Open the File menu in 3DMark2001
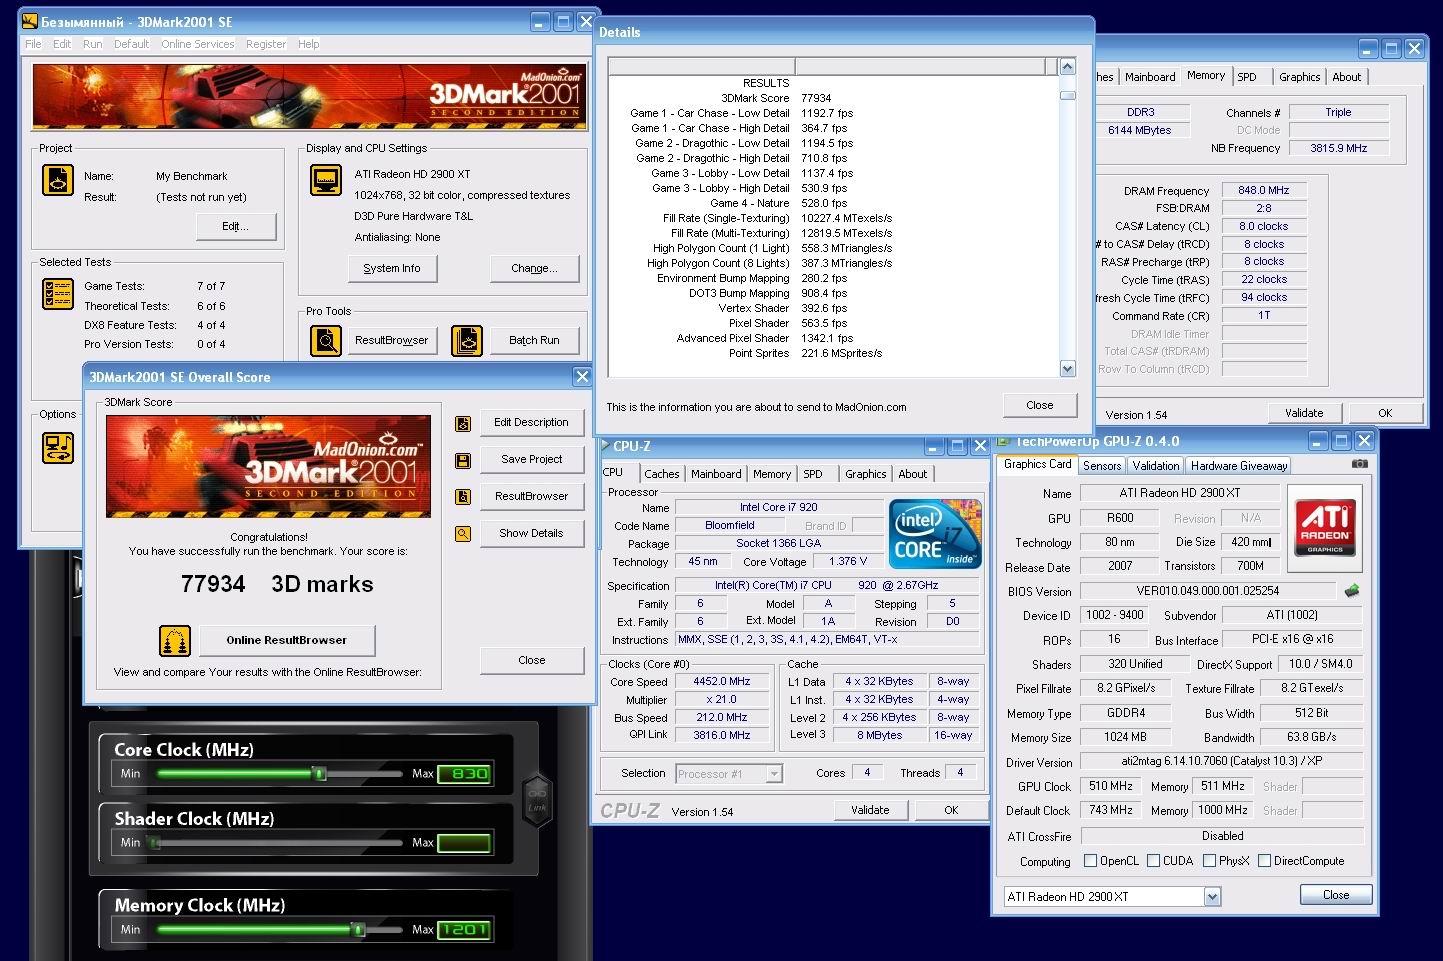This screenshot has width=1443, height=961. [33, 44]
